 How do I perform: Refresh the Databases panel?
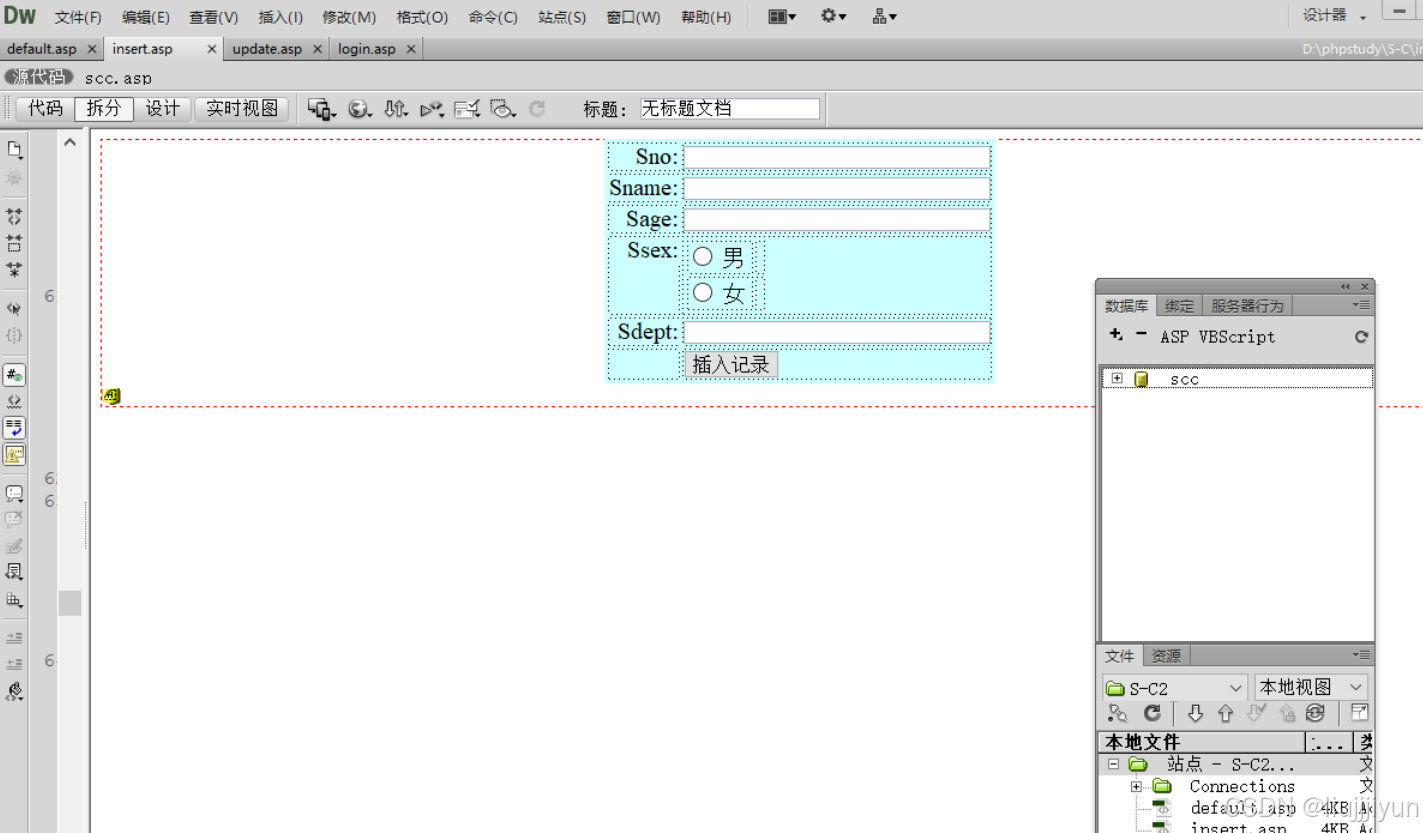coord(1361,337)
